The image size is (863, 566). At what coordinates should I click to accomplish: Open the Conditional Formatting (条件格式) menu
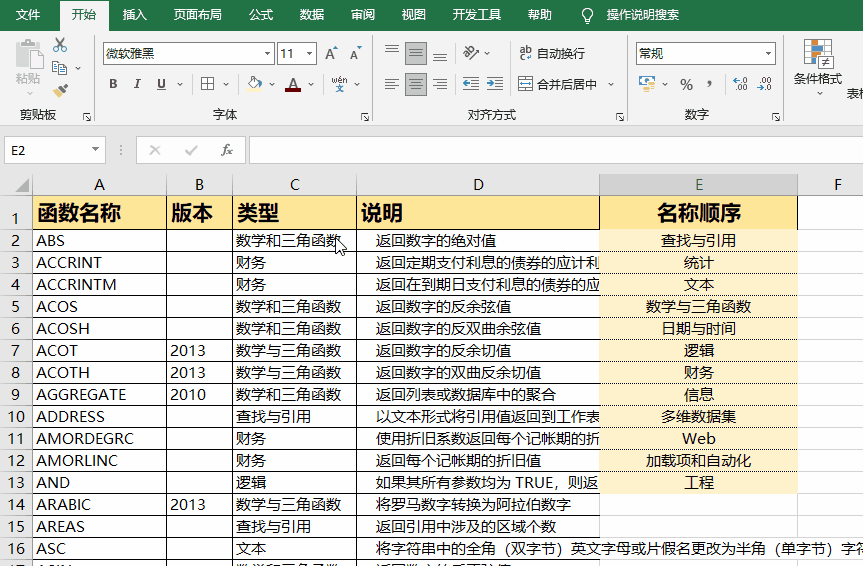[818, 66]
